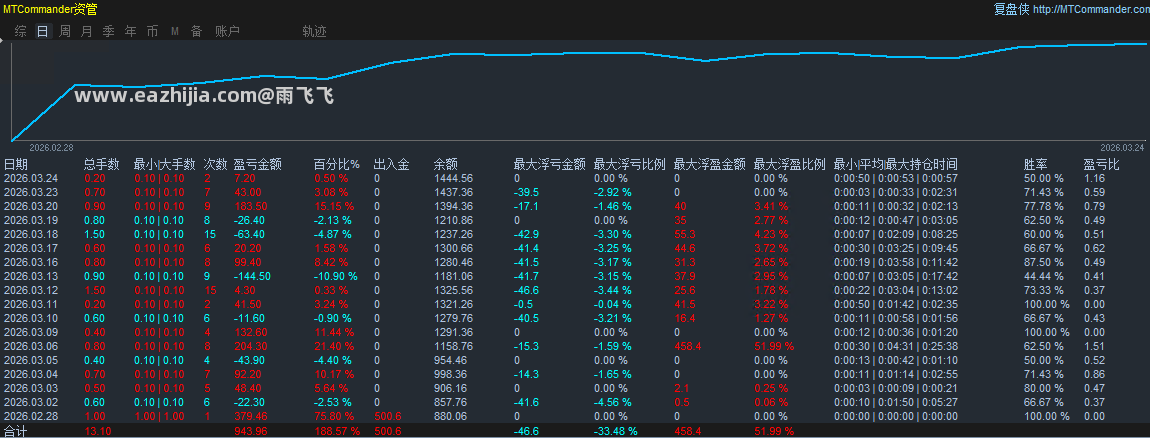Click the 44.44 % win rate cell
The width and height of the screenshot is (1150, 438).
coord(1044,276)
